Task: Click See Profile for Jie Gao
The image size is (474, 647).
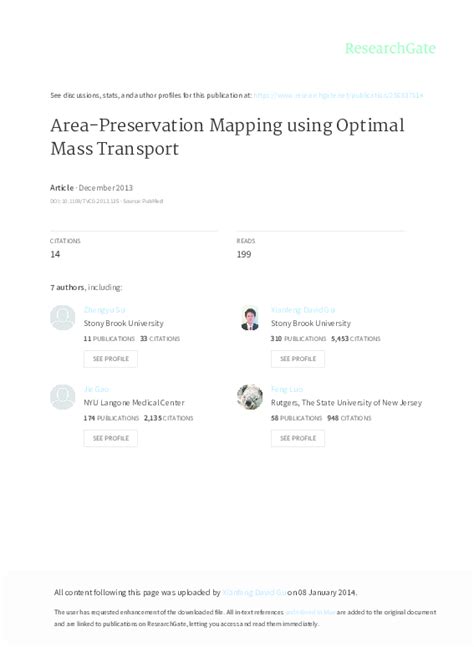Action: tap(111, 438)
